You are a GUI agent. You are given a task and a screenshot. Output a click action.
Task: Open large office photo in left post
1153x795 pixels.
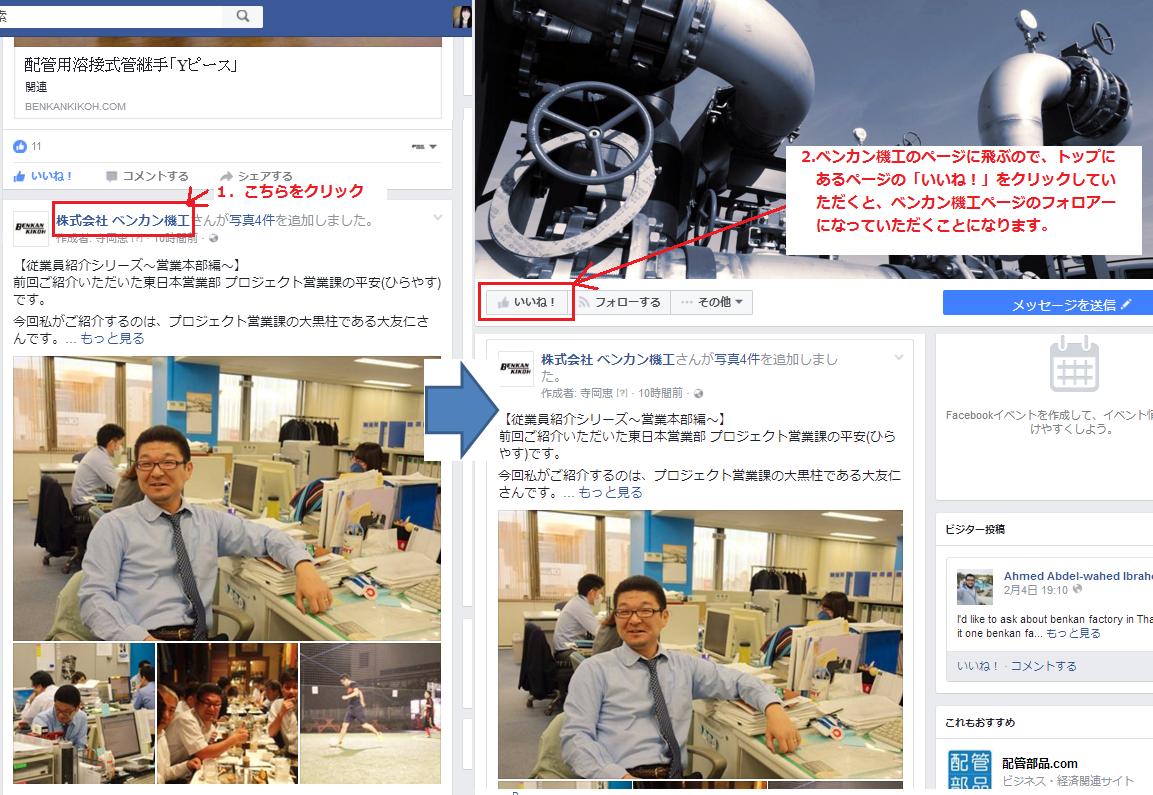[226, 499]
